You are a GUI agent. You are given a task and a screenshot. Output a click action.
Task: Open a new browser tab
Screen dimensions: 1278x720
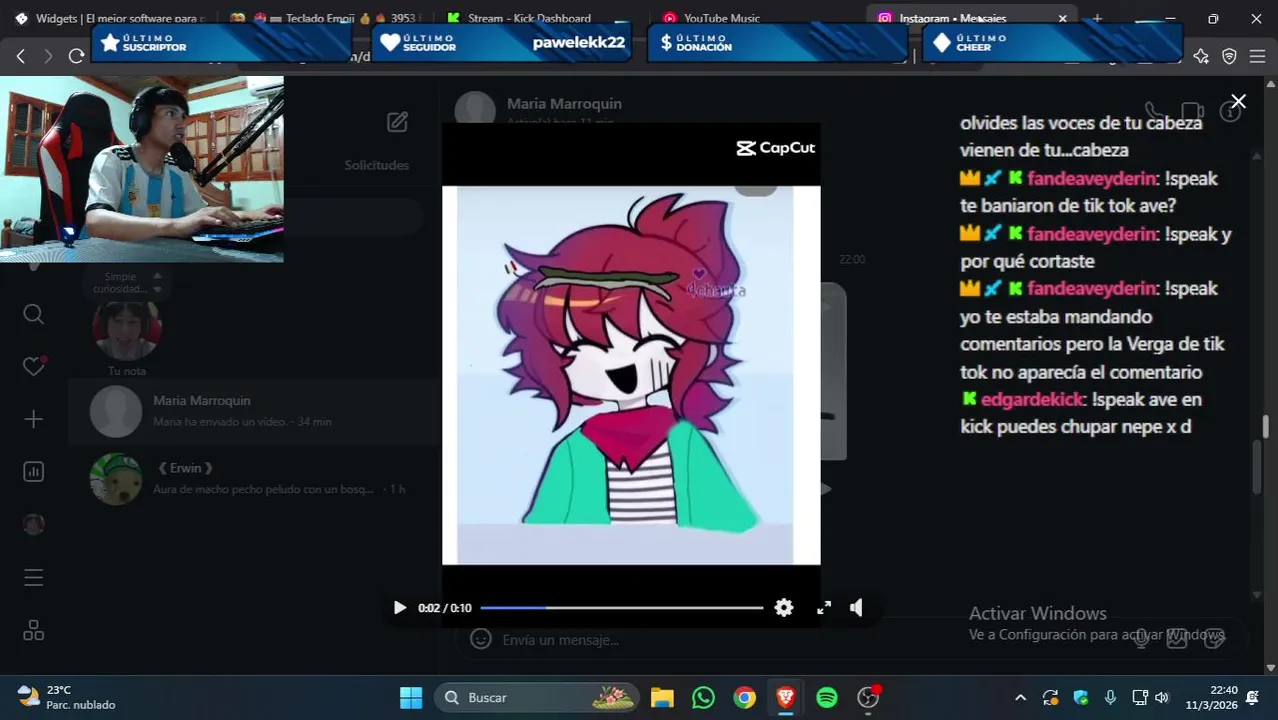(x=1097, y=18)
